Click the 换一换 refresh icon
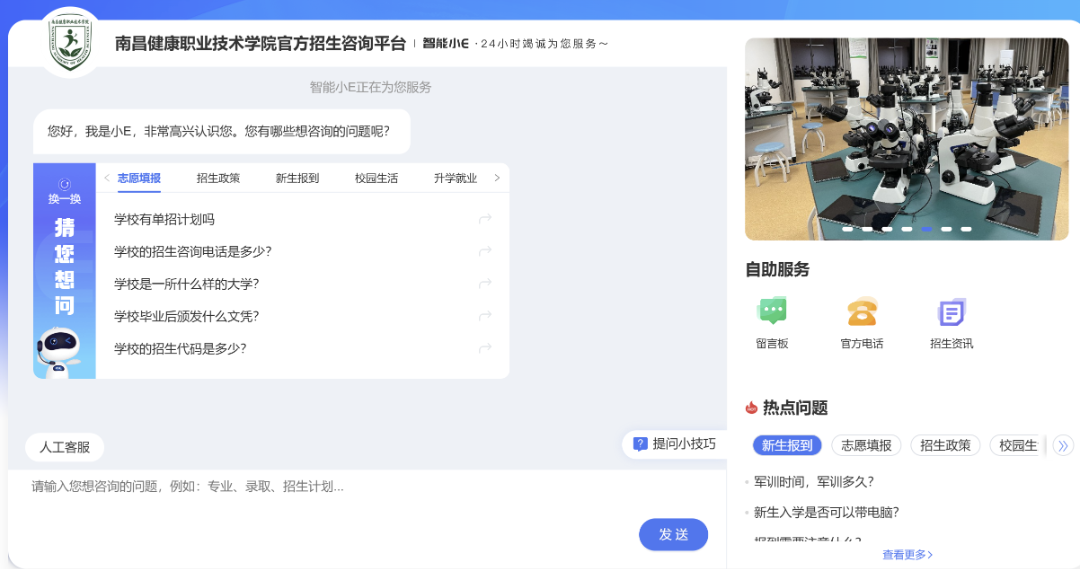 pyautogui.click(x=64, y=184)
